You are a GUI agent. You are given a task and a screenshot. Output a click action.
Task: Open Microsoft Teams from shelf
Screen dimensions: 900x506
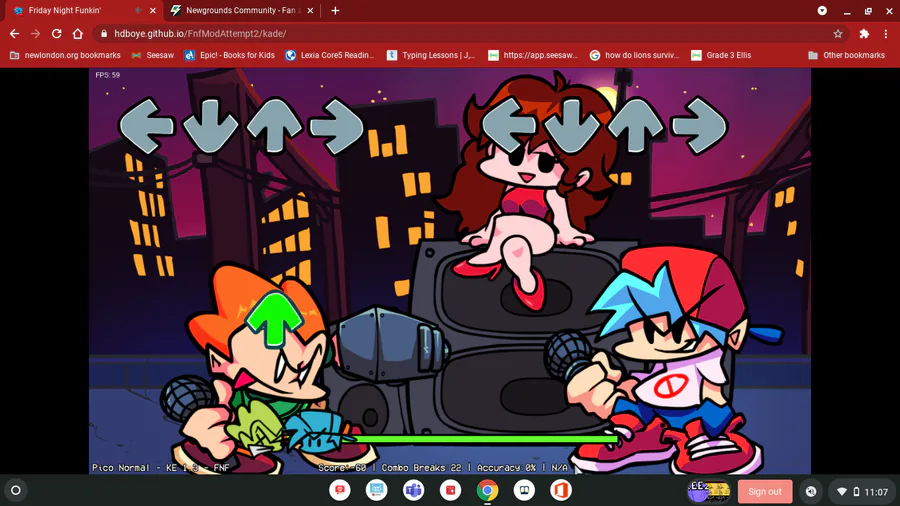tap(413, 491)
